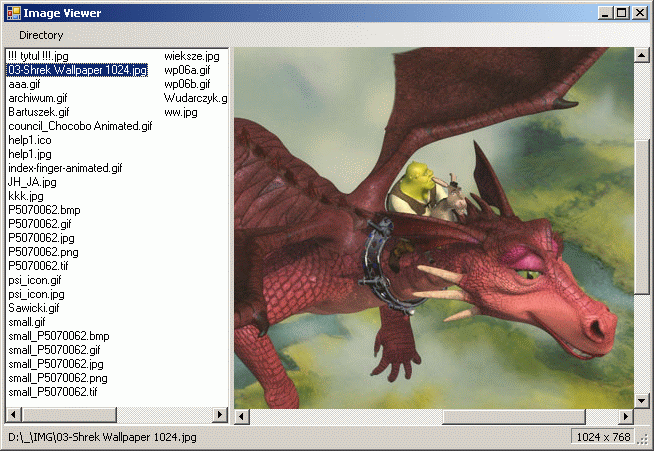This screenshot has height=451, width=654.
Task: Select file 'small_P5070062.bmp'
Action: 59,336
